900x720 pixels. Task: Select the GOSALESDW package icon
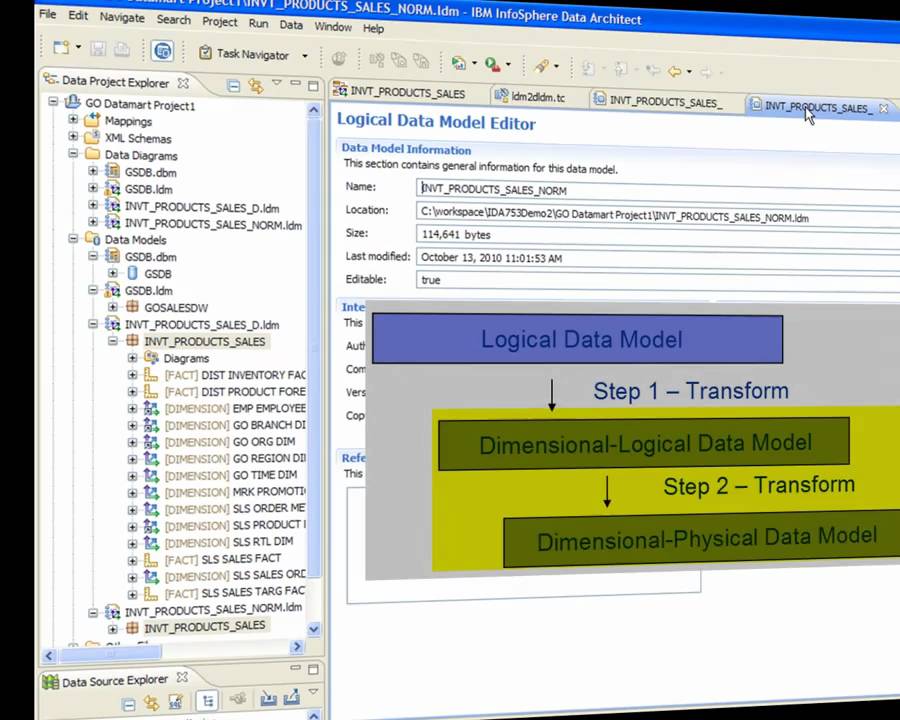132,307
